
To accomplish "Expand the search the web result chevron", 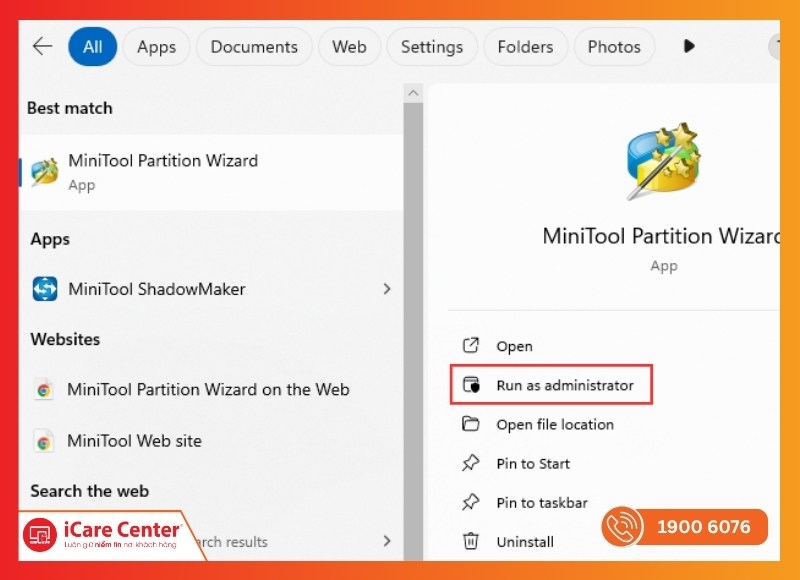I will tap(387, 541).
